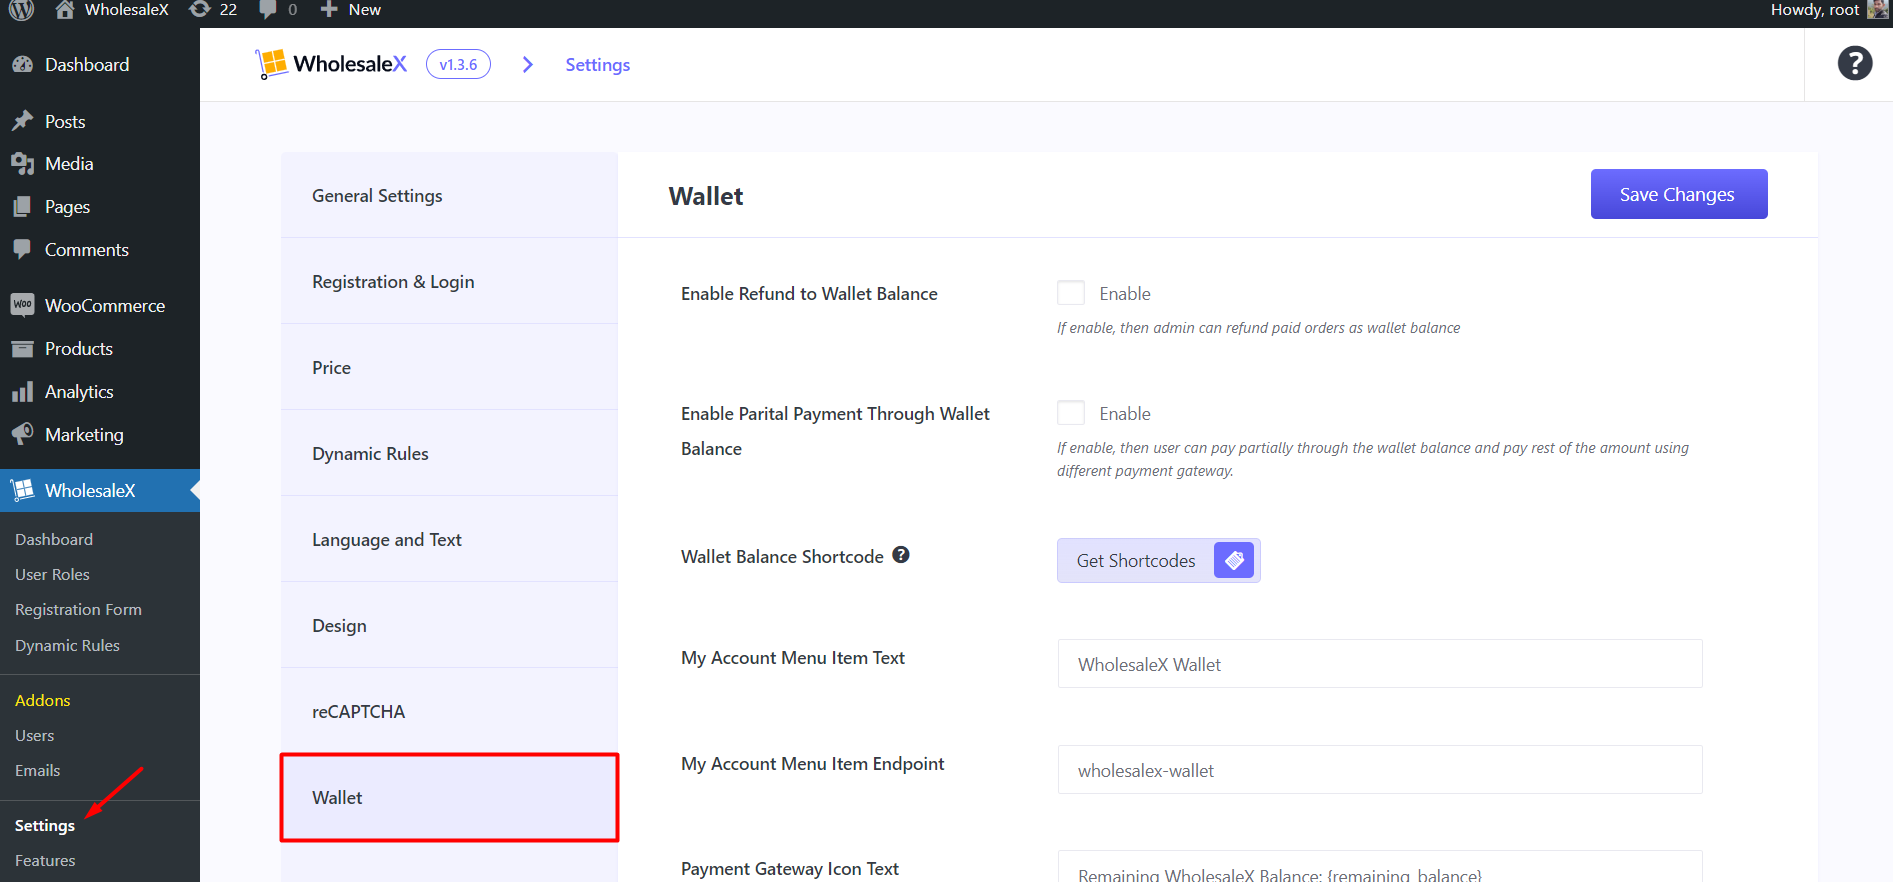Screen dimensions: 1893x882
Task: Open the General Settings tab
Action: pyautogui.click(x=449, y=195)
